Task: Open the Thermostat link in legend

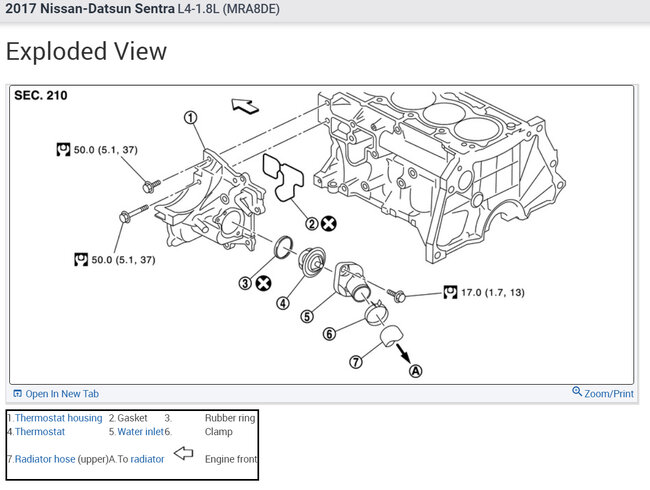Action: pos(40,432)
